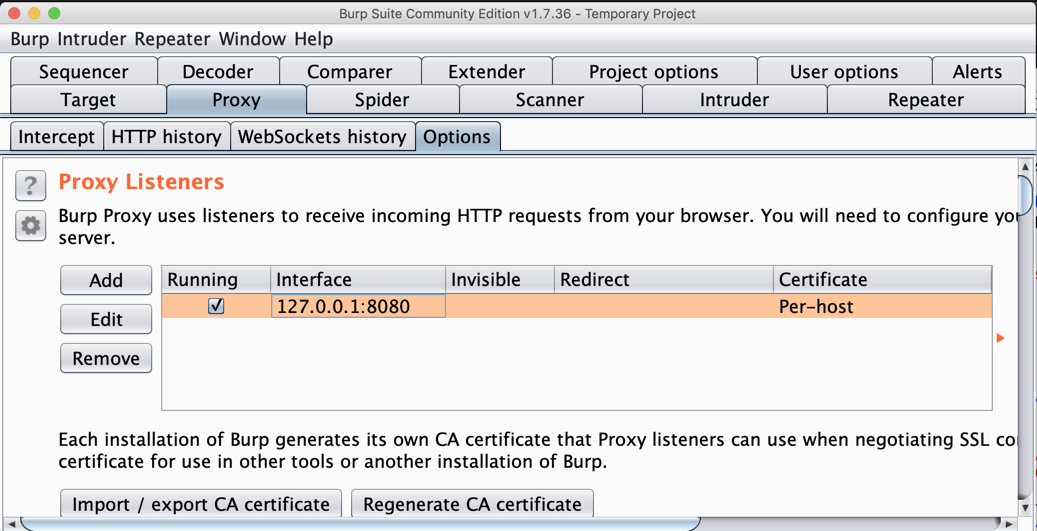
Task: Open the Proxy Listeners gear settings icon
Action: [x=30, y=226]
